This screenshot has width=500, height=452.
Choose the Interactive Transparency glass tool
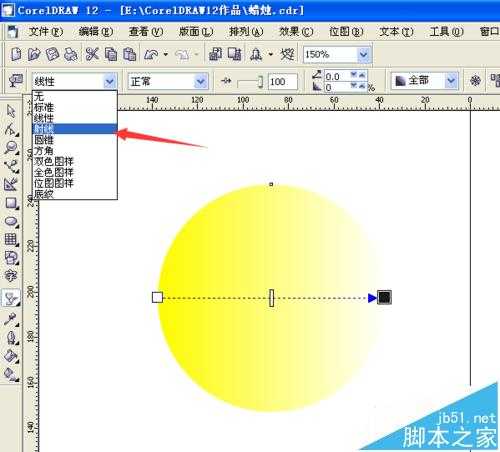pyautogui.click(x=11, y=298)
